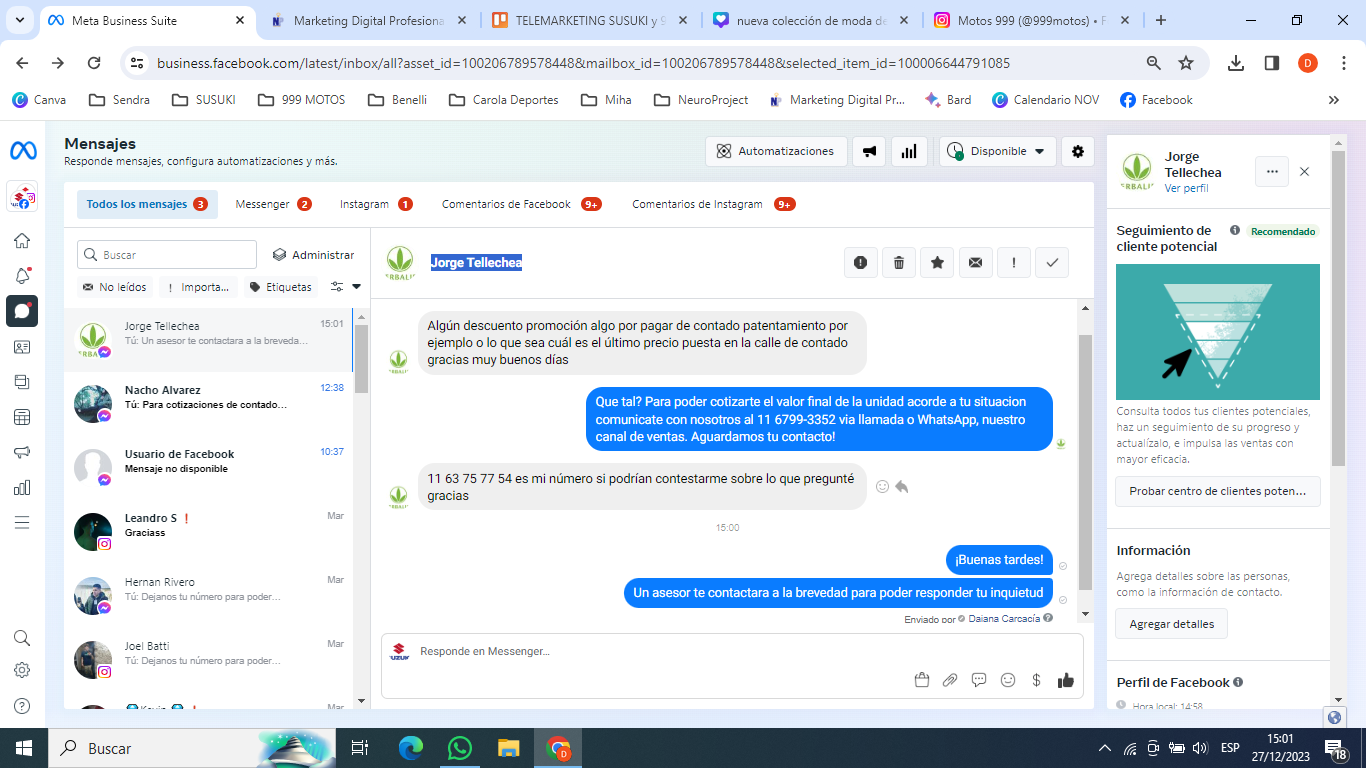Click the Buscar search field in inbox
1366x768 pixels.
coord(167,255)
